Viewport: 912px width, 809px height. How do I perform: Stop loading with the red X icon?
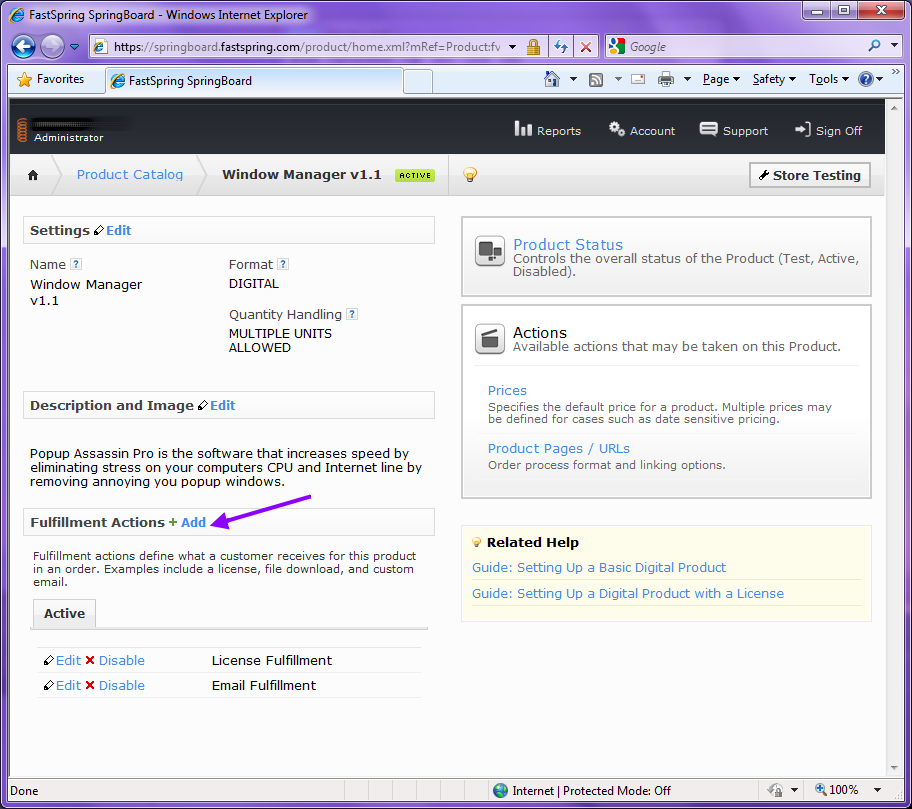coord(586,47)
